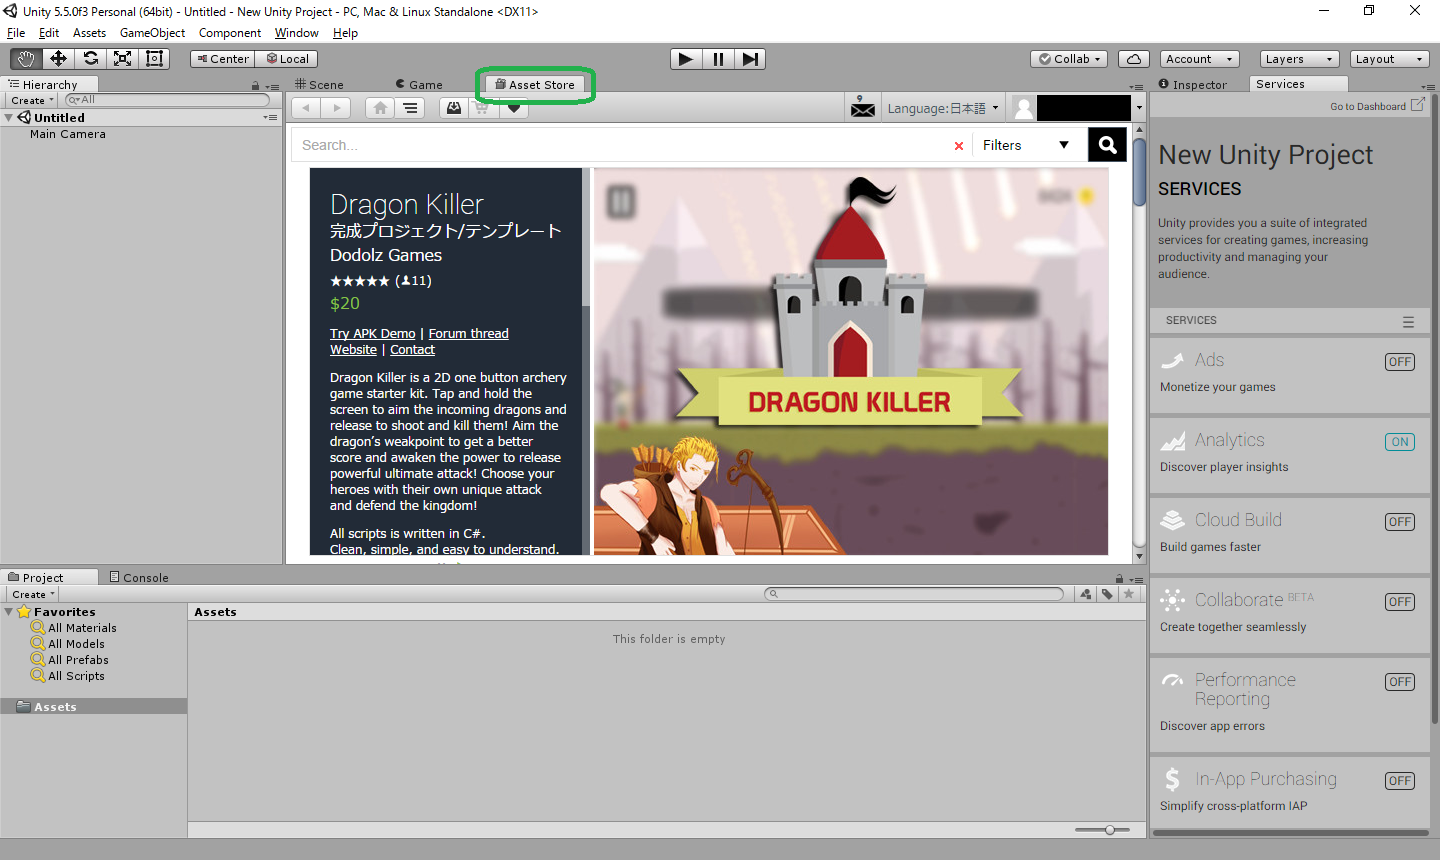Open the Forum thread link
This screenshot has width=1440, height=860.
[468, 334]
